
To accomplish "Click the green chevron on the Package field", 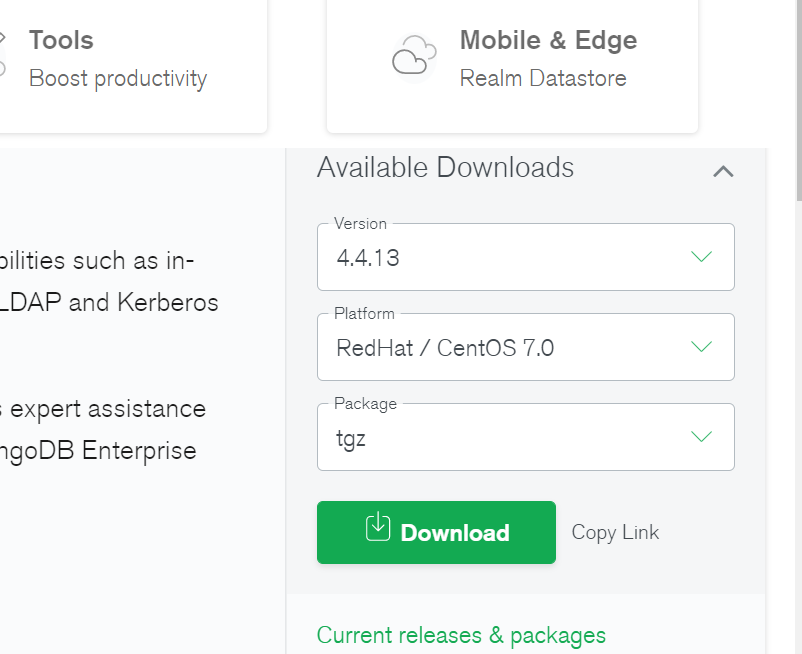I will click(701, 436).
